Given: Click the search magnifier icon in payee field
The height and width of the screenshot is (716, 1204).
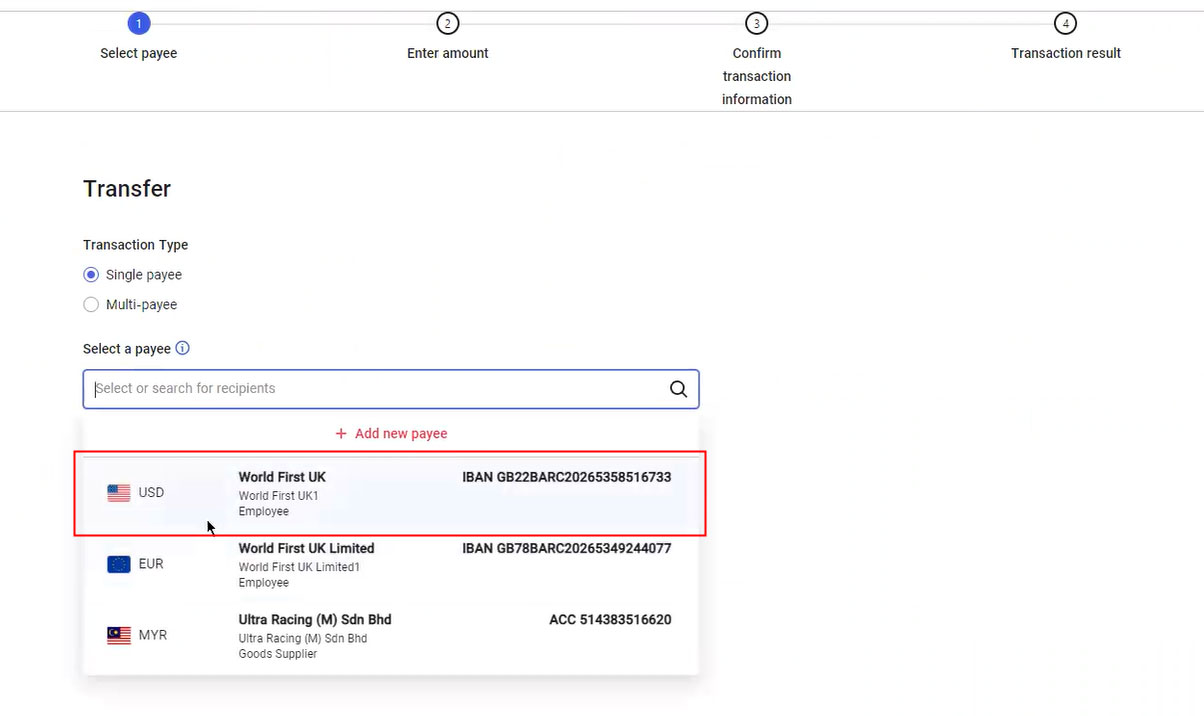Looking at the screenshot, I should (678, 389).
